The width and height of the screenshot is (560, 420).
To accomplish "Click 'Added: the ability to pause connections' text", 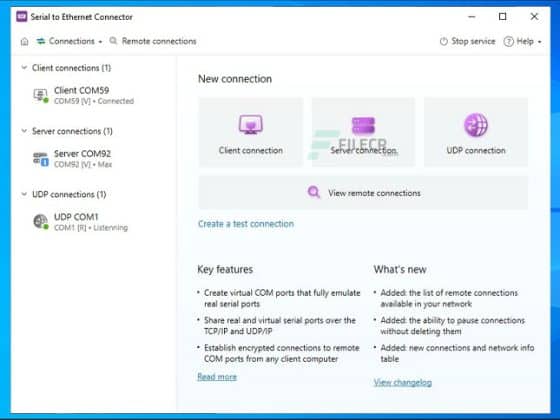I will 452,326.
